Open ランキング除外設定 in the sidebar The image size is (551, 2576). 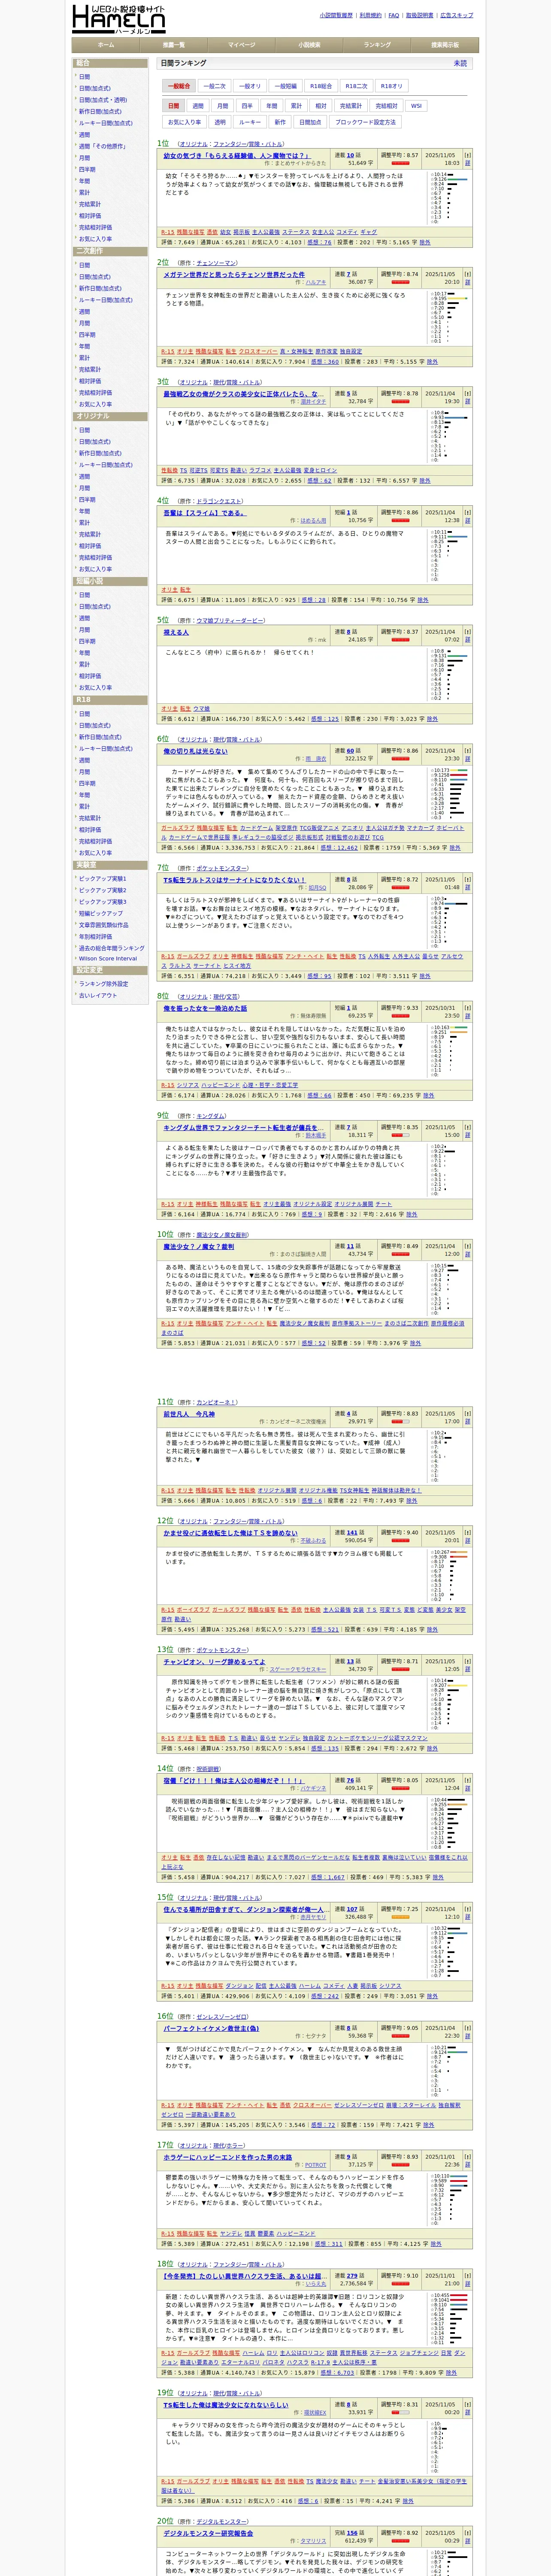(103, 983)
